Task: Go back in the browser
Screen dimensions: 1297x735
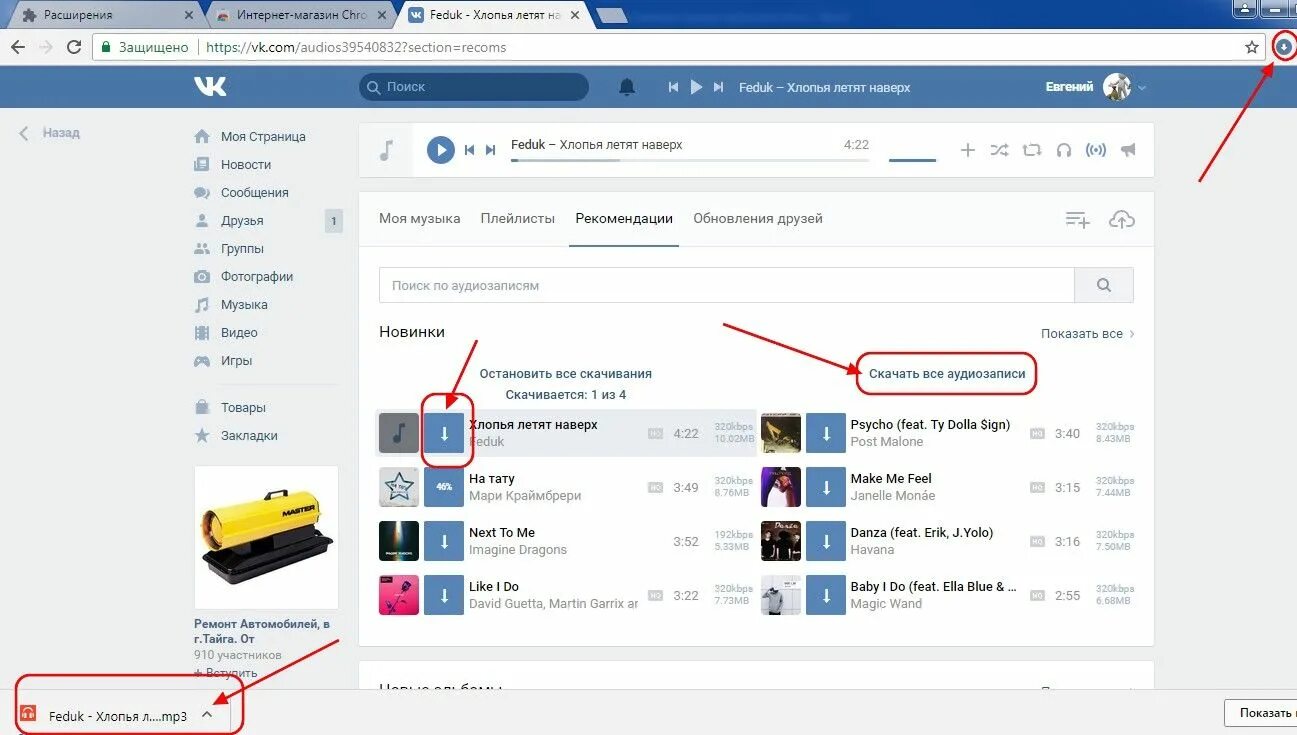Action: coord(18,47)
